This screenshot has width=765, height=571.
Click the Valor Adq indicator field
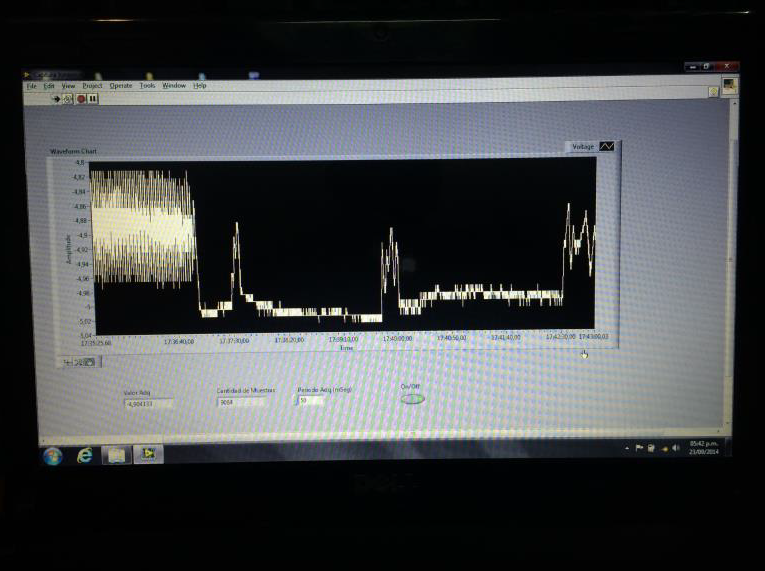(148, 404)
